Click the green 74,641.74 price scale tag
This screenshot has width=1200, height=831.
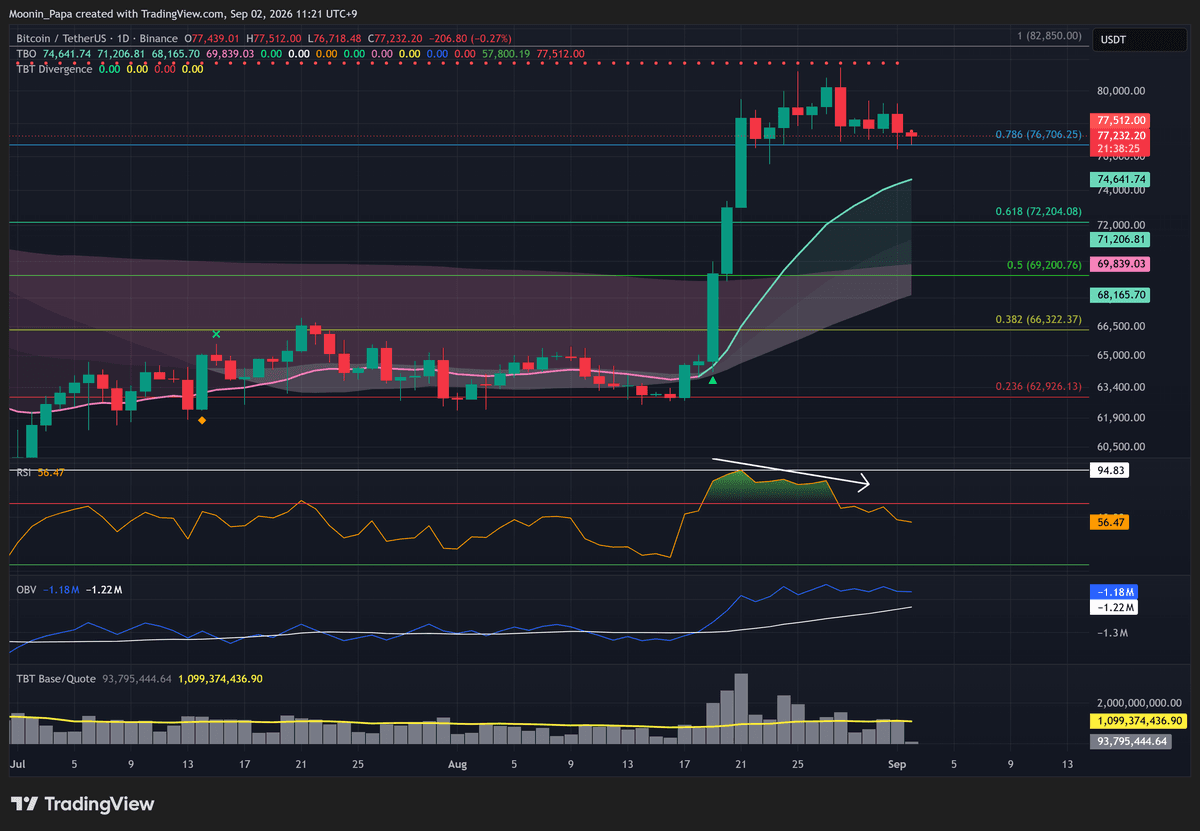click(x=1121, y=179)
